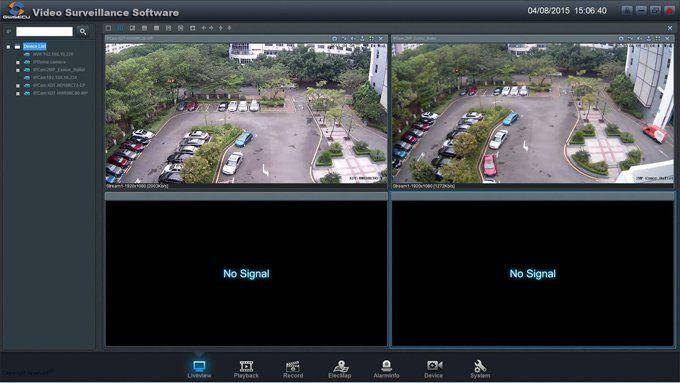Select the highlighted Device List label
680x383 pixels.
(x=35, y=46)
